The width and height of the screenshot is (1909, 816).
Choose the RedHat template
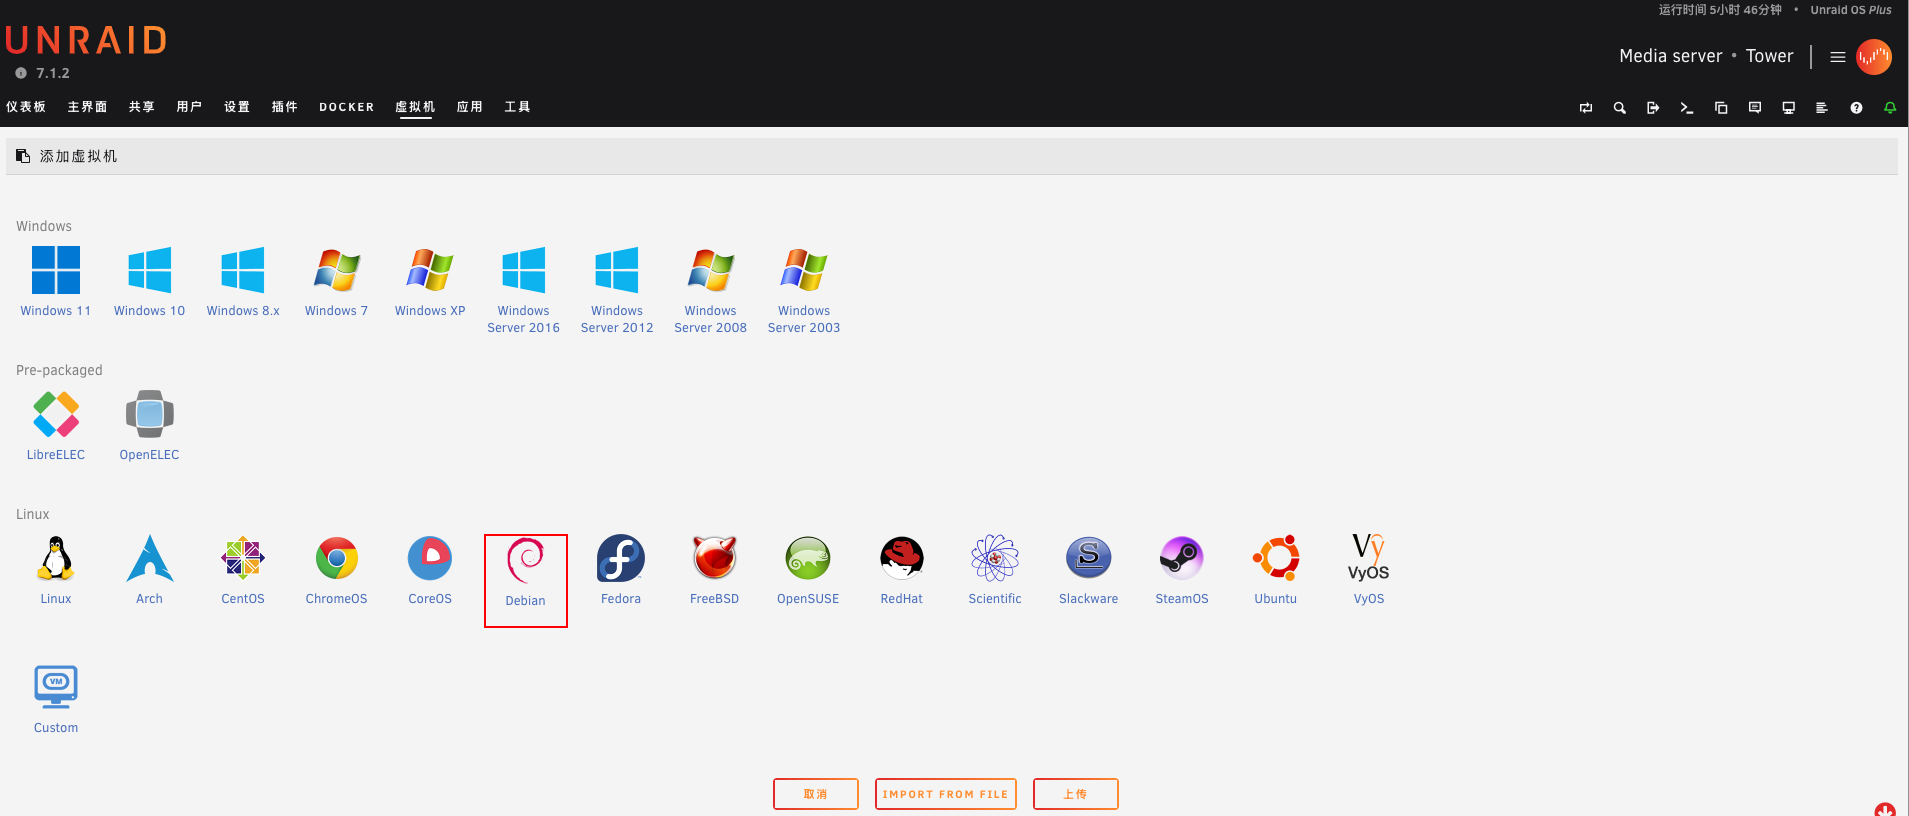pyautogui.click(x=902, y=569)
